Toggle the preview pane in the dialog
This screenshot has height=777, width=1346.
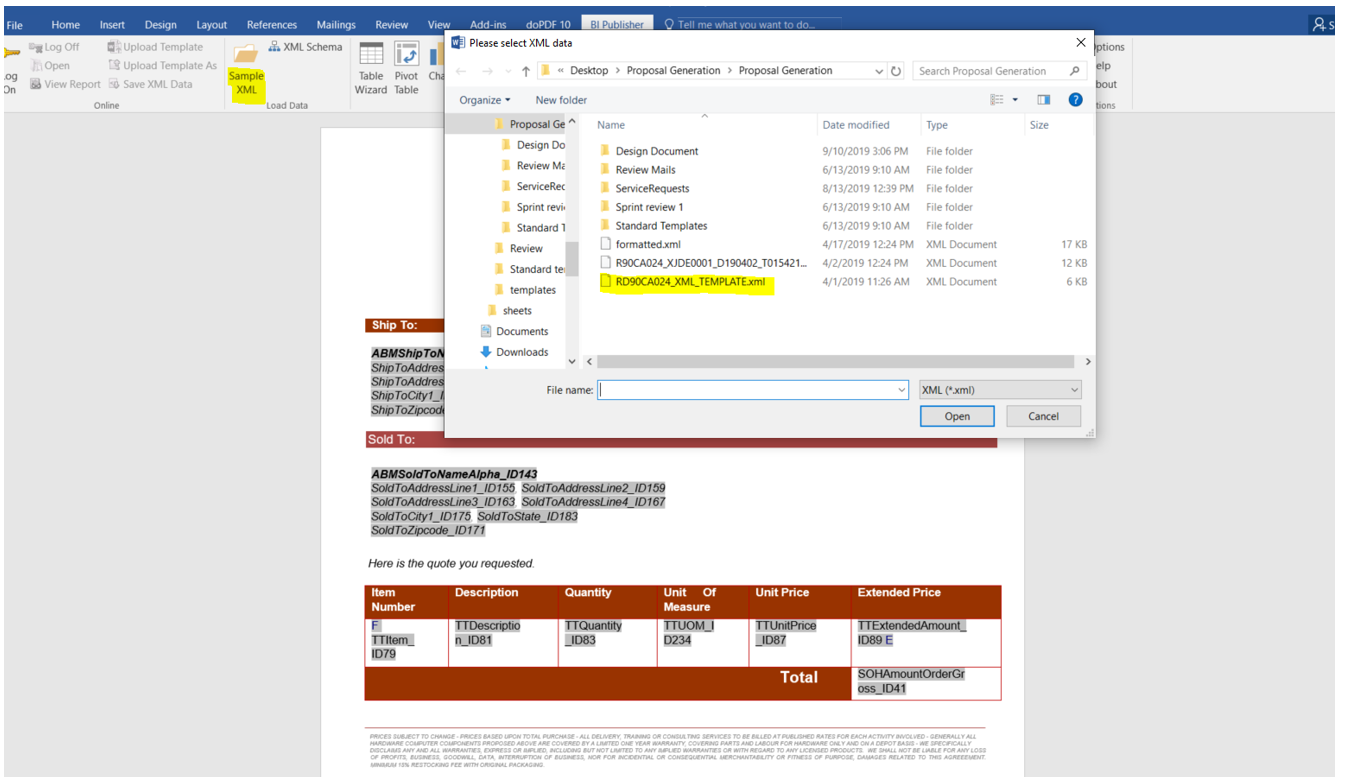[x=1044, y=100]
